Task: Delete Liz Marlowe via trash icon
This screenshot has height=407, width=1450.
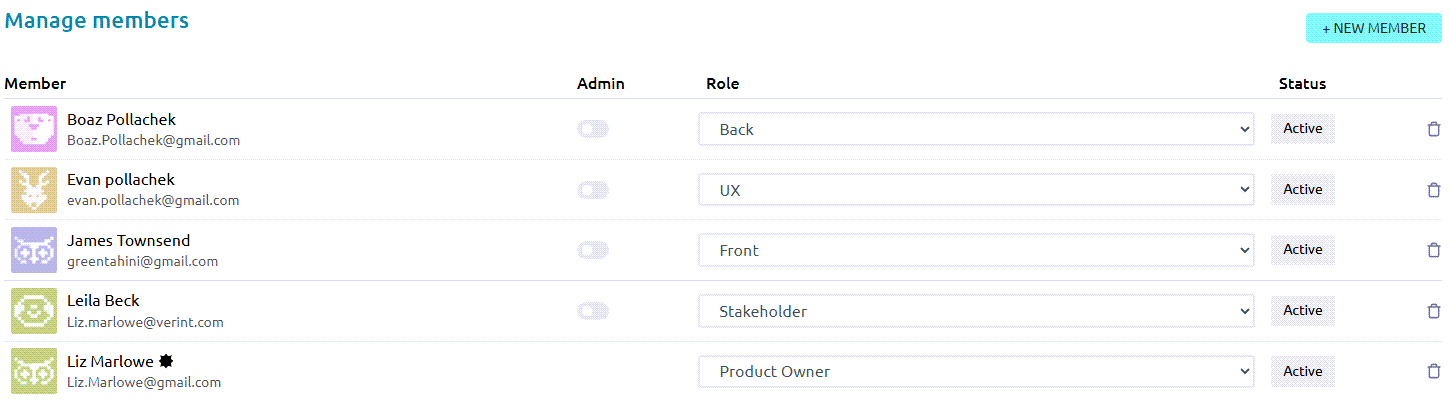Action: (x=1433, y=371)
